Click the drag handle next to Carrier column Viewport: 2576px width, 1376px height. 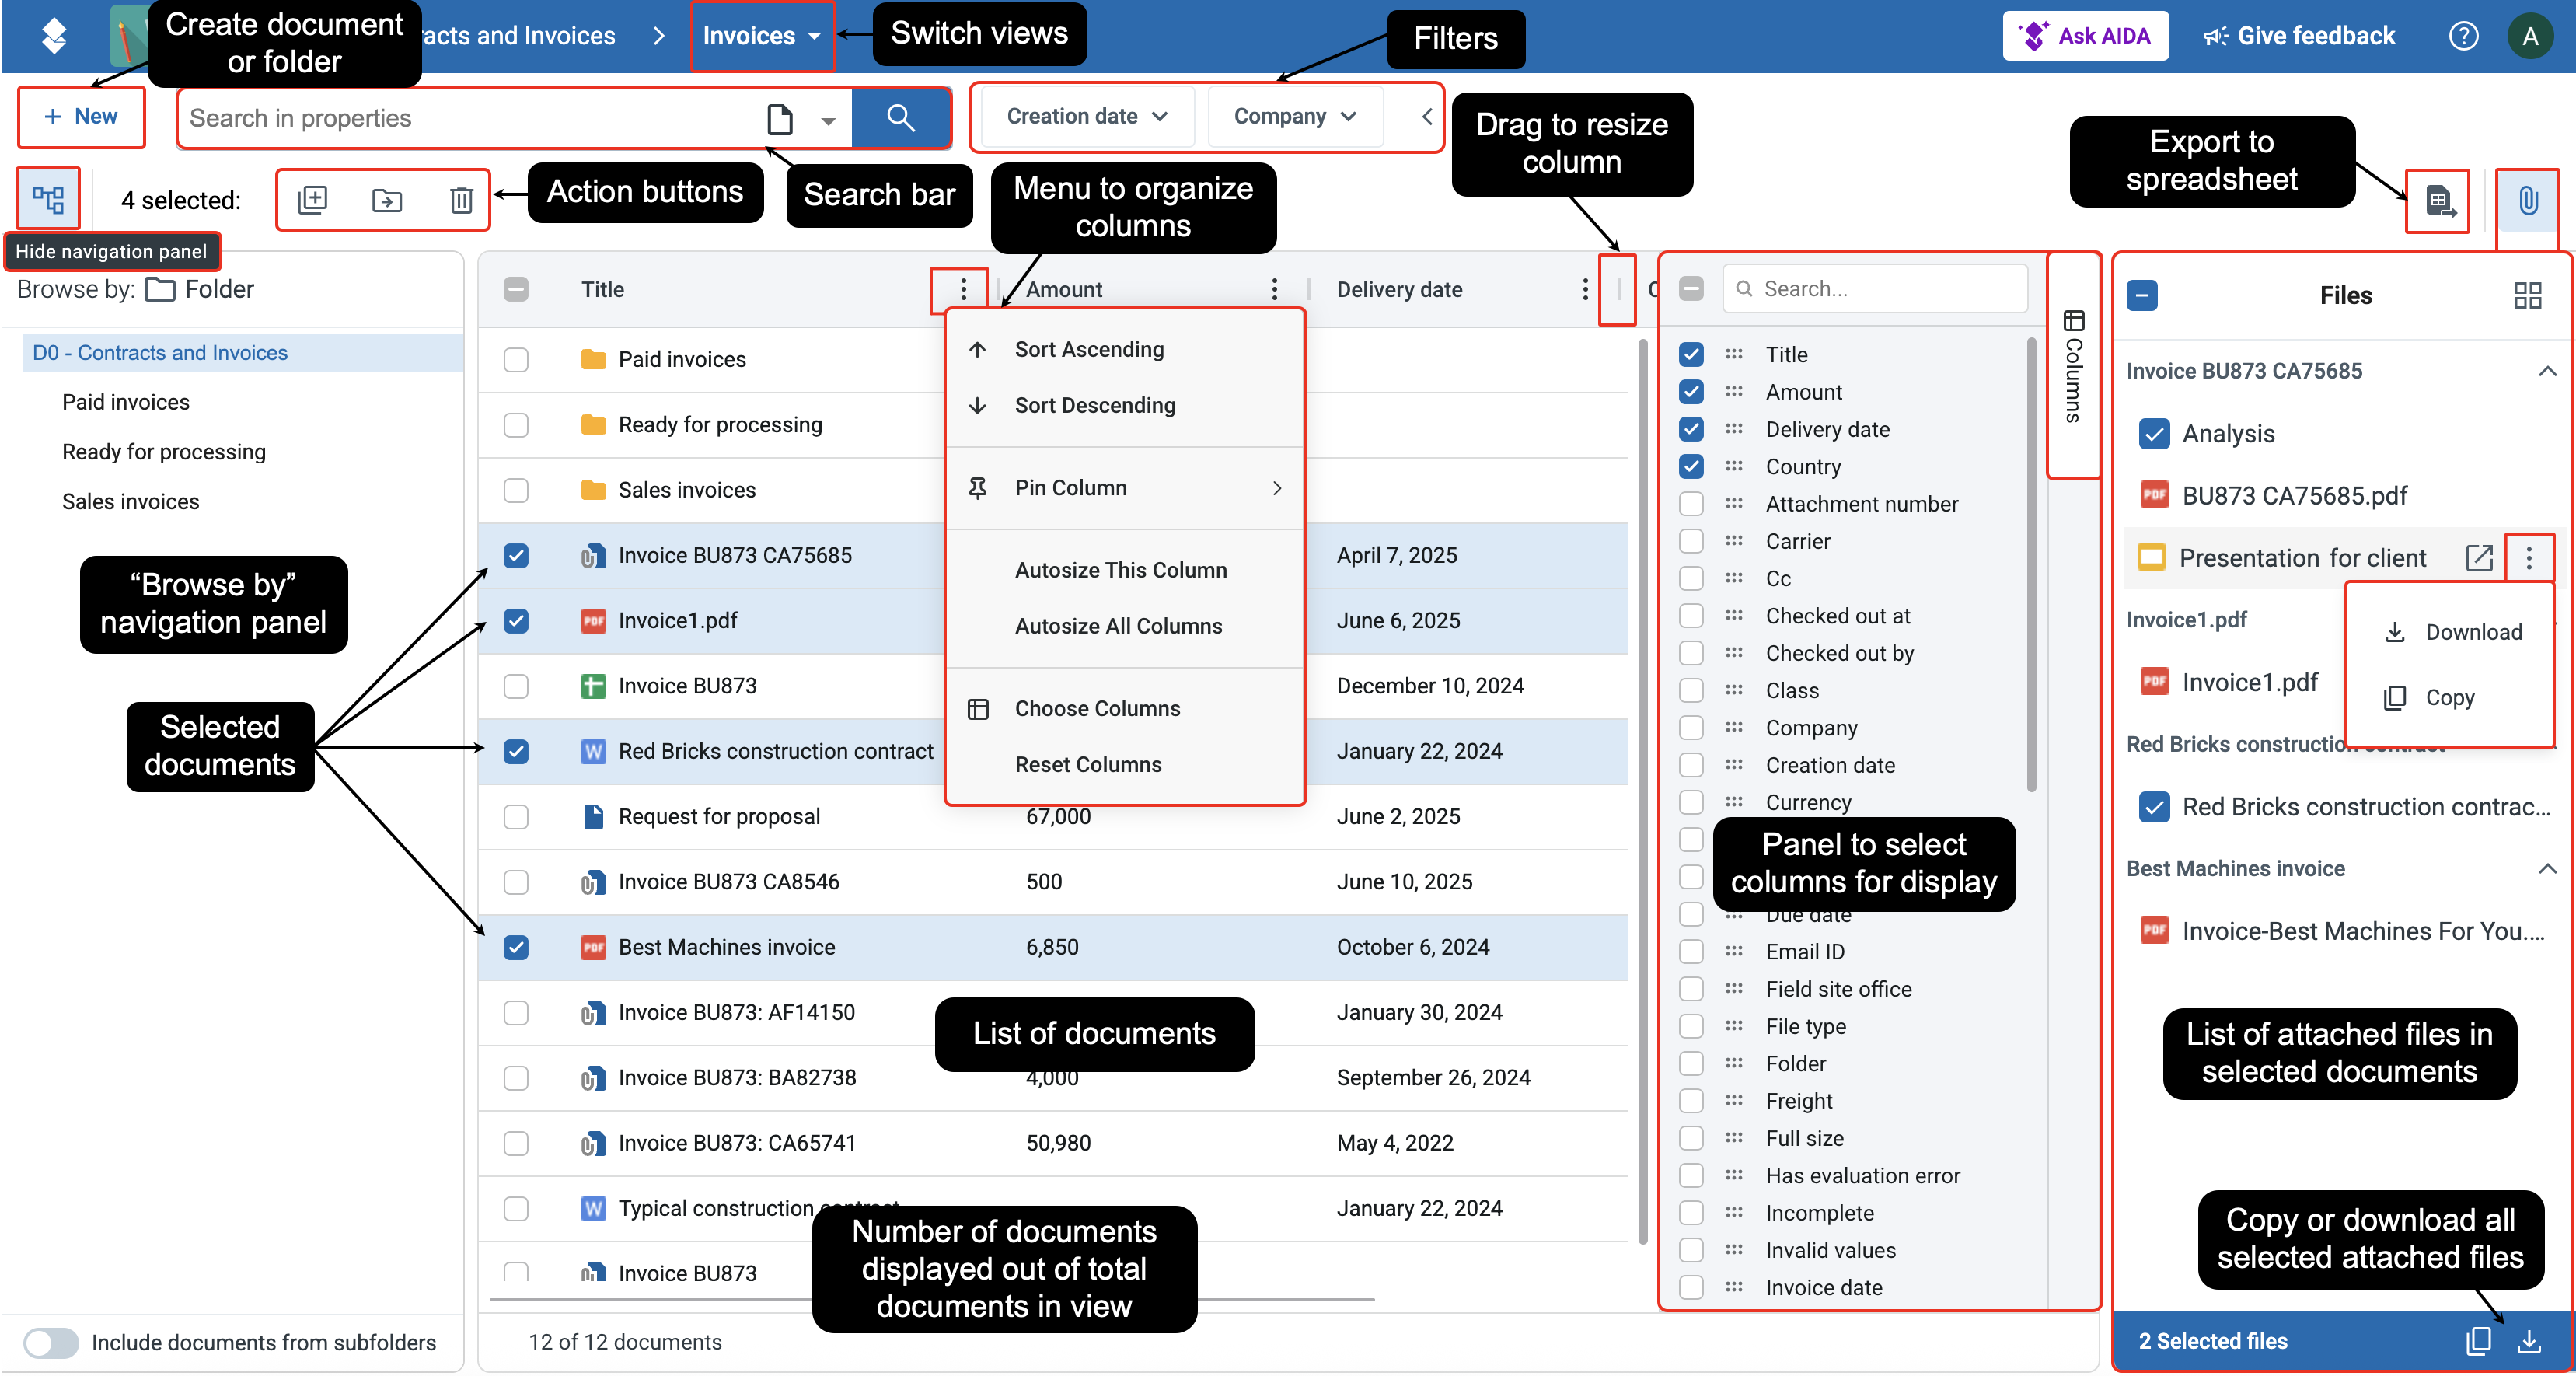[x=1734, y=541]
